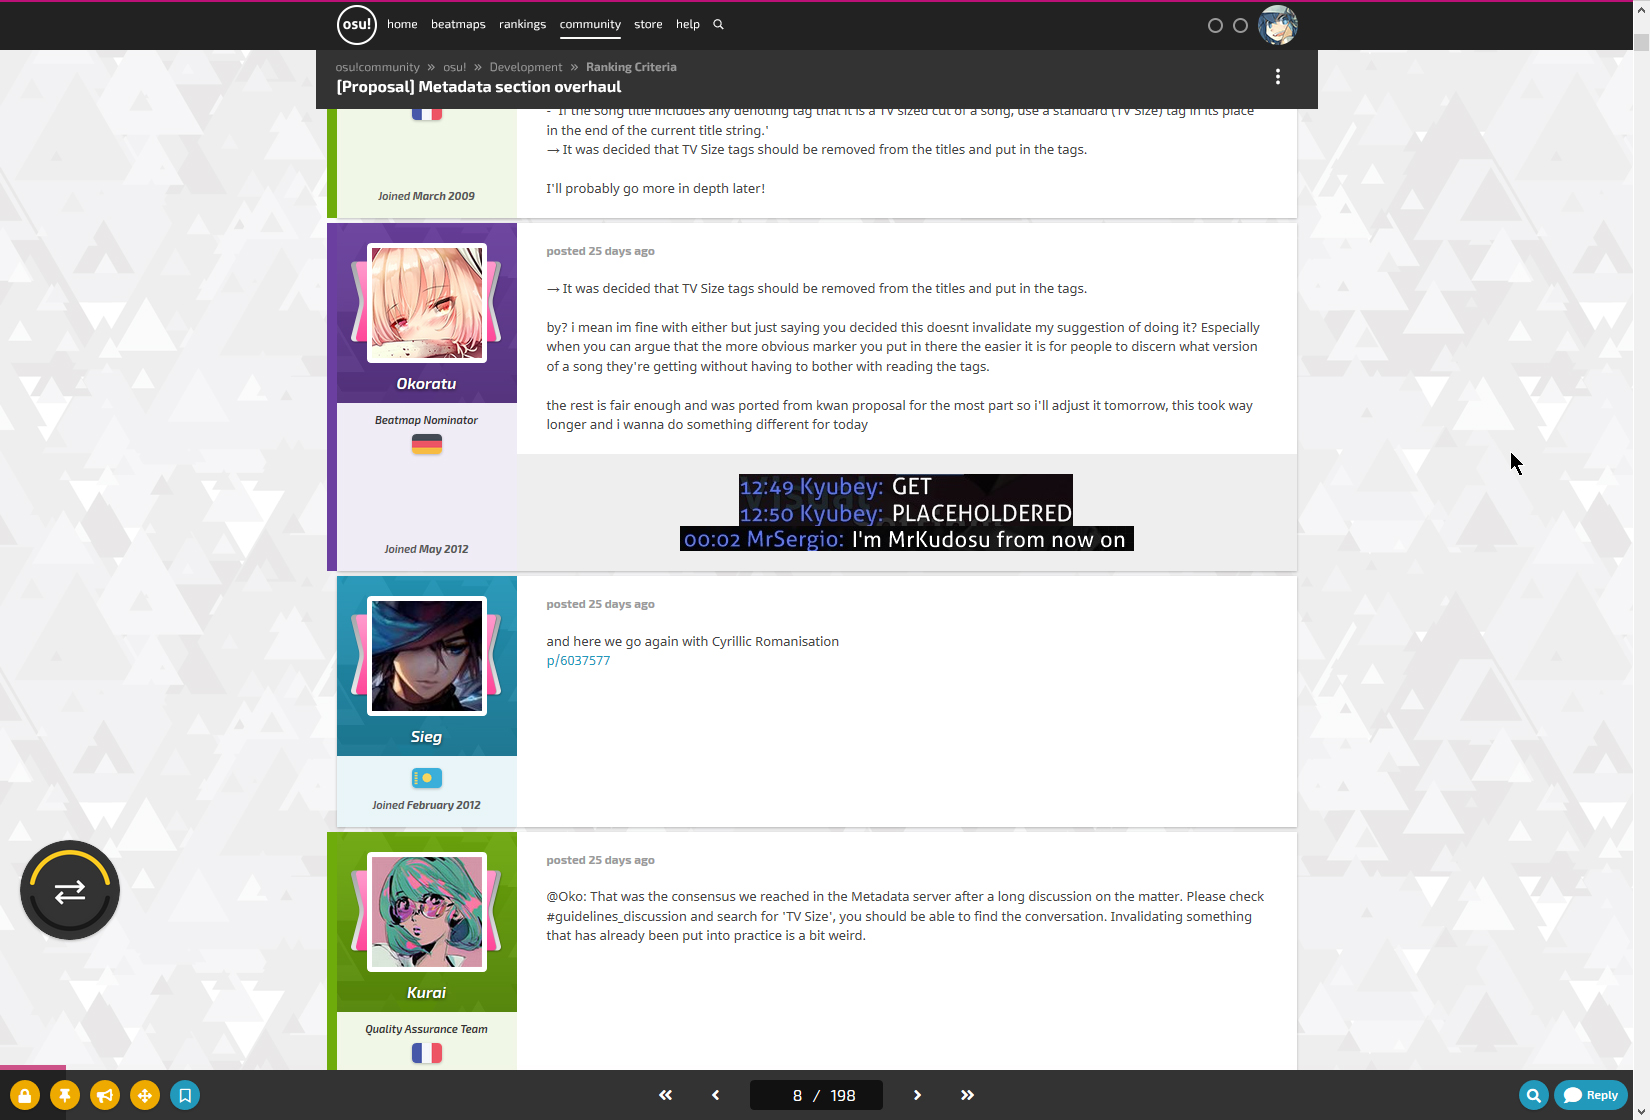Open the community menu
The height and width of the screenshot is (1120, 1650).
[590, 24]
